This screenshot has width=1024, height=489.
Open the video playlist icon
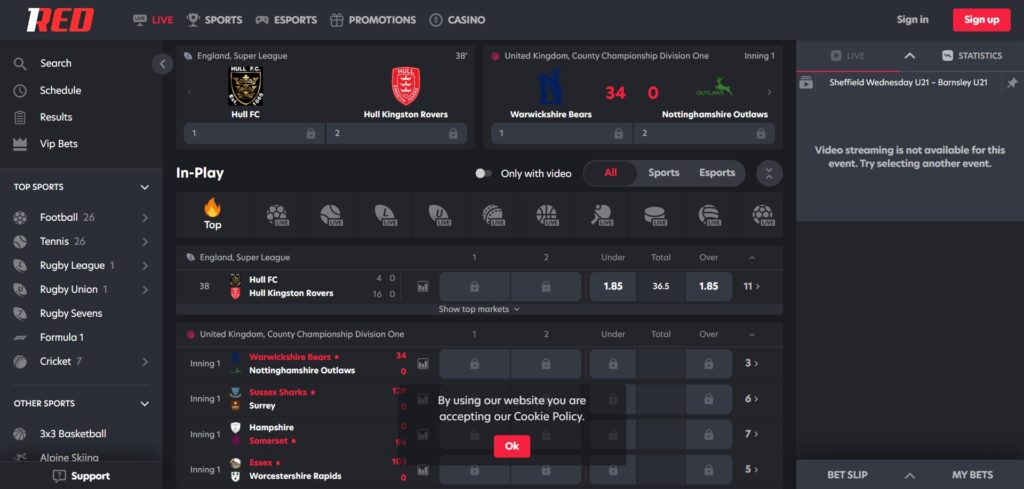pyautogui.click(x=806, y=83)
